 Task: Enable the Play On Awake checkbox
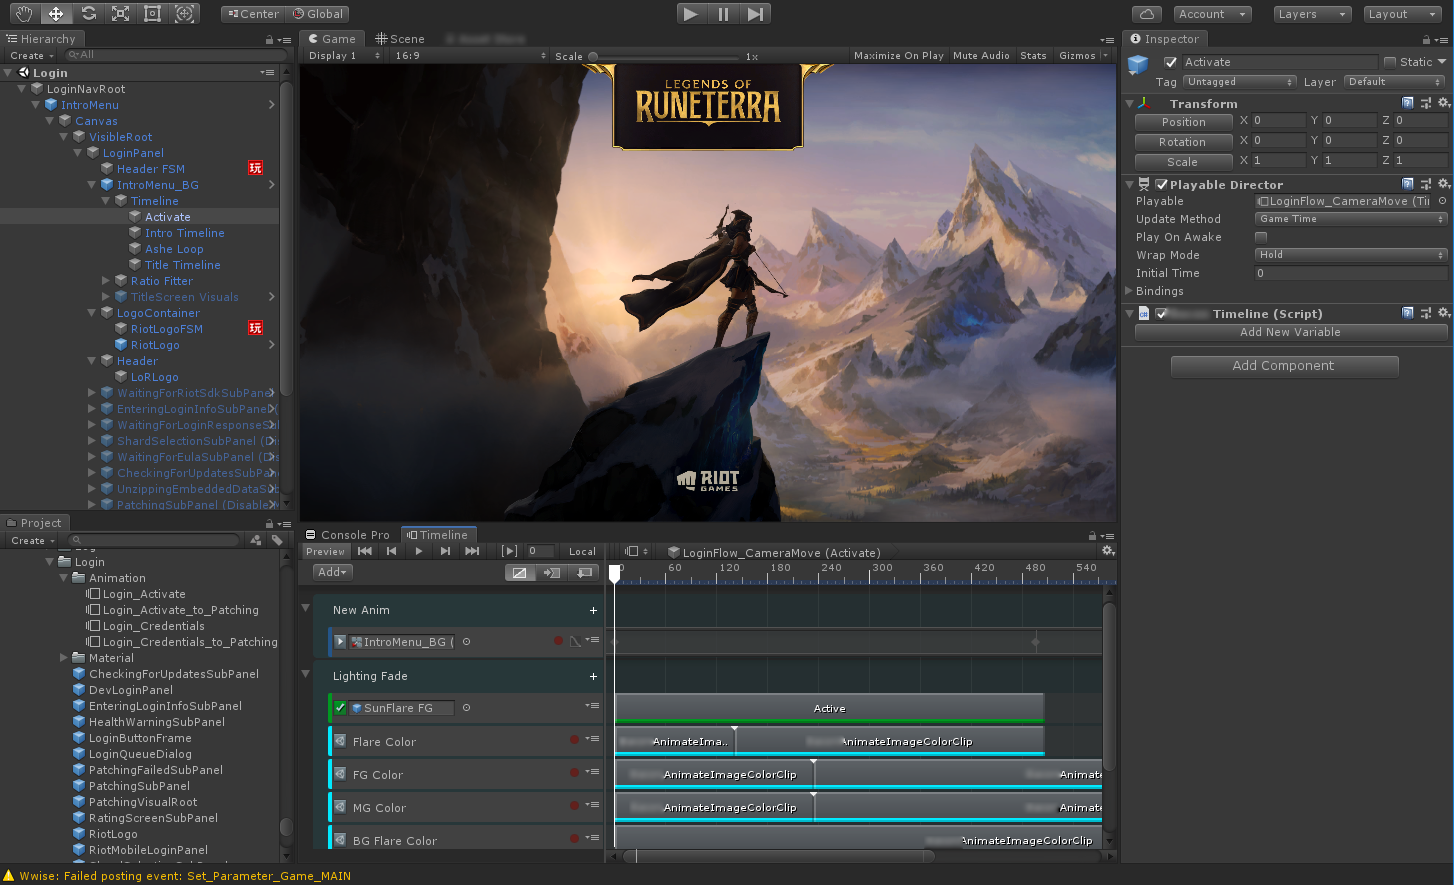(1261, 237)
